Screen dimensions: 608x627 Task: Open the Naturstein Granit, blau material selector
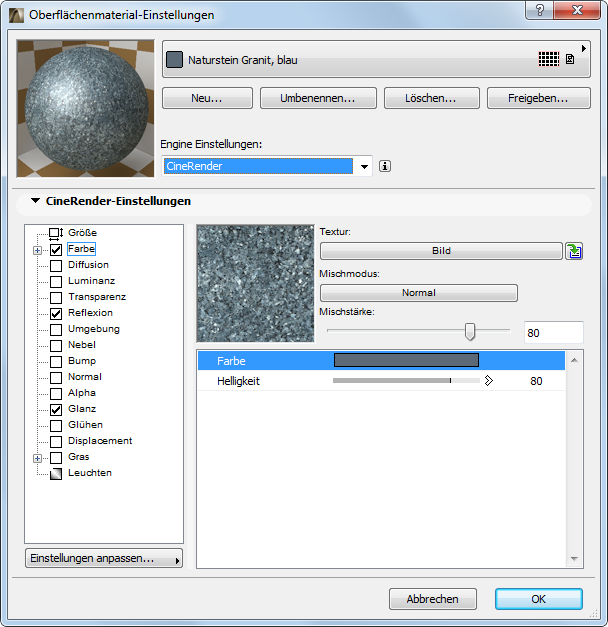pyautogui.click(x=376, y=59)
